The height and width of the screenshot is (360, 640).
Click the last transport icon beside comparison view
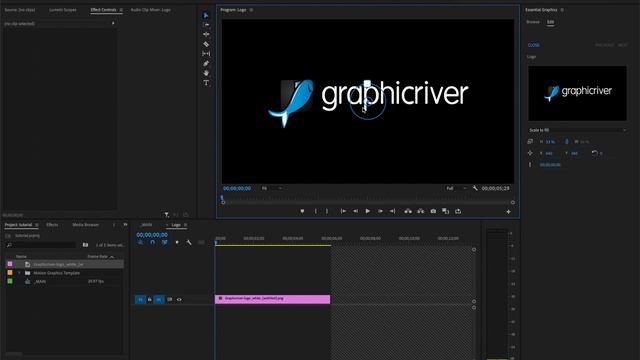click(x=458, y=211)
